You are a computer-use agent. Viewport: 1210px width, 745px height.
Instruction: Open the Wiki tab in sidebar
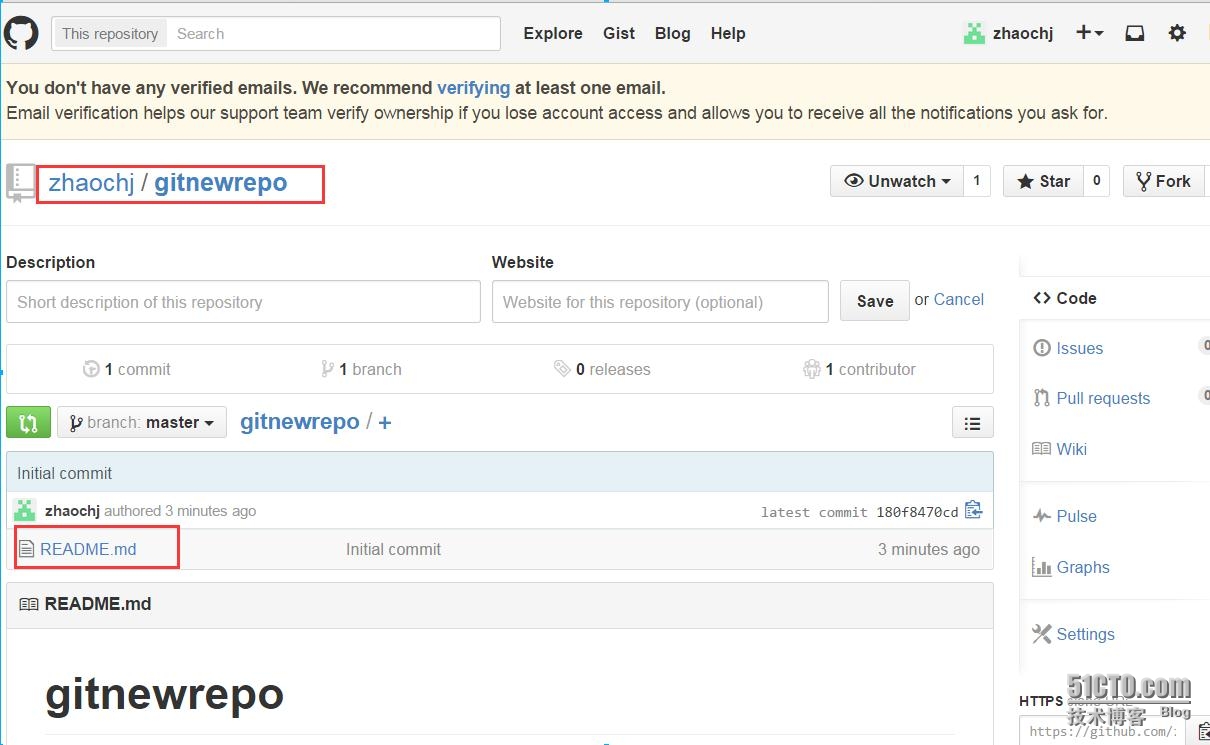[1060, 449]
